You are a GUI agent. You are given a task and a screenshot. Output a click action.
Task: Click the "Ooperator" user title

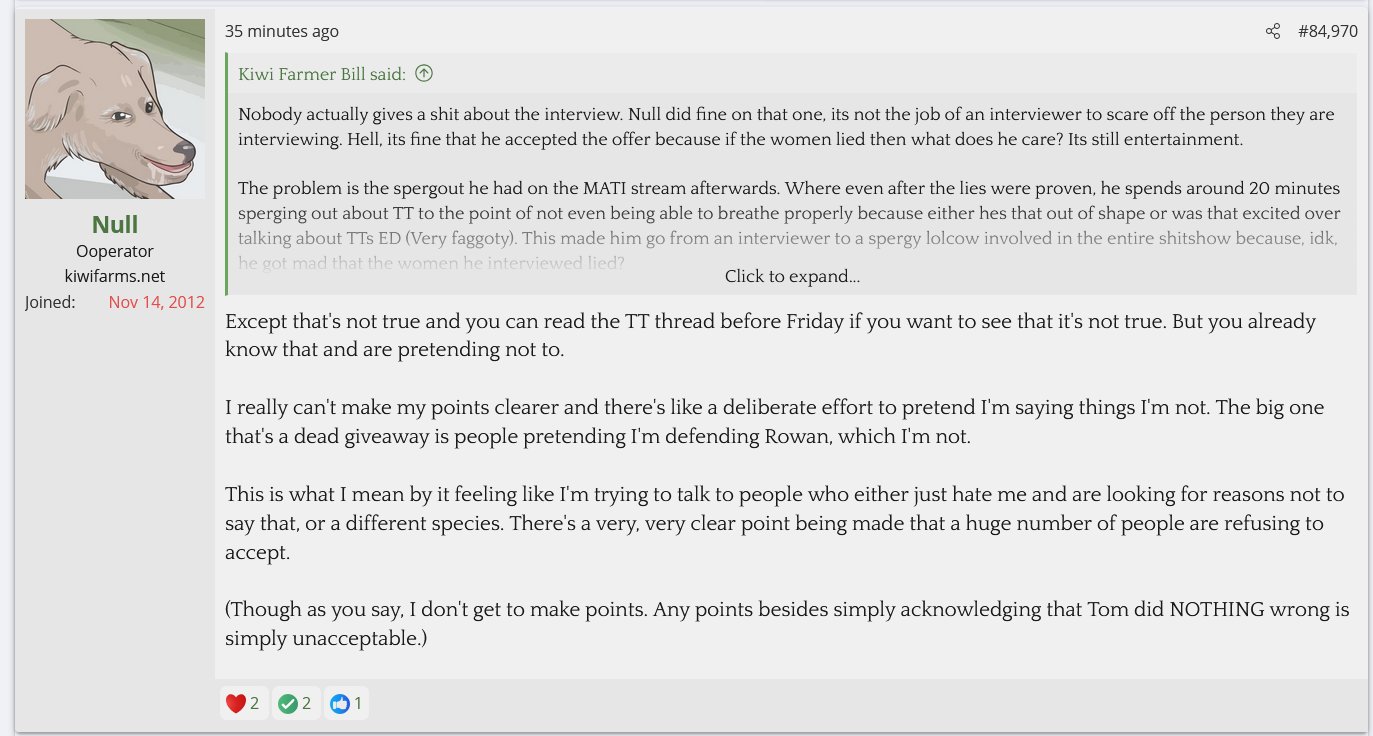(x=115, y=251)
